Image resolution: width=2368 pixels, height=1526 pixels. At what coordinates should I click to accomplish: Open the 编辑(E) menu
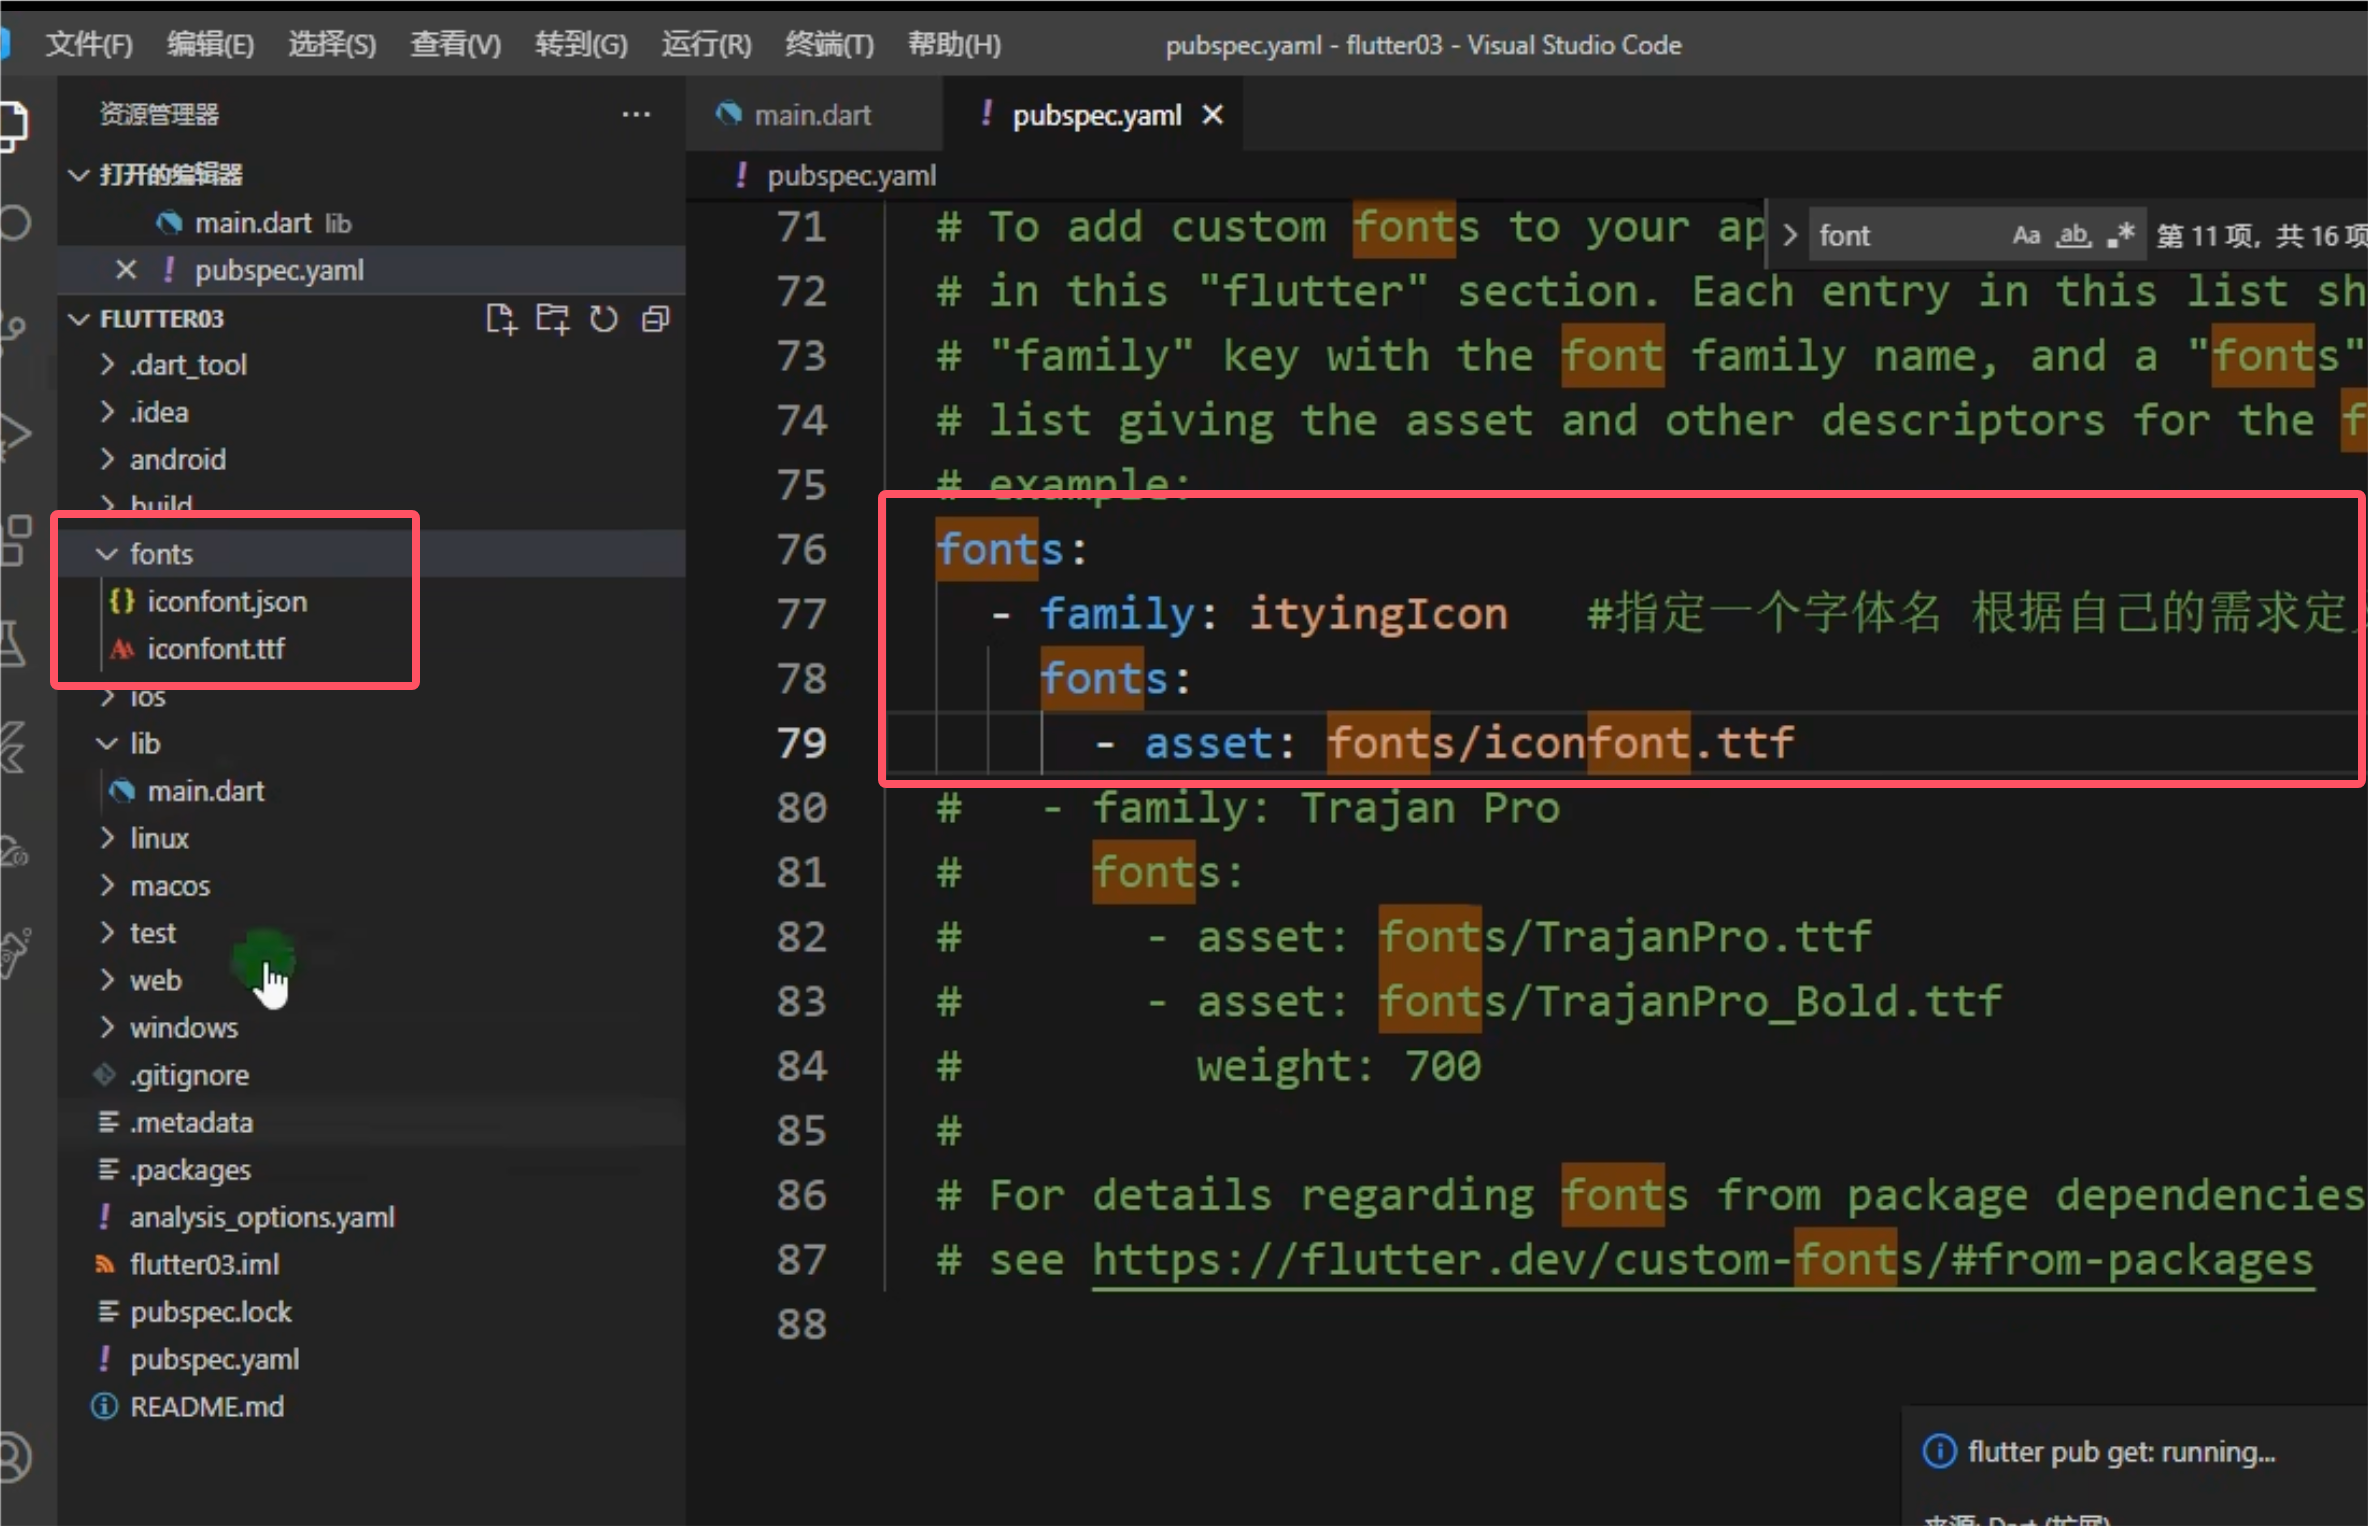click(x=210, y=45)
